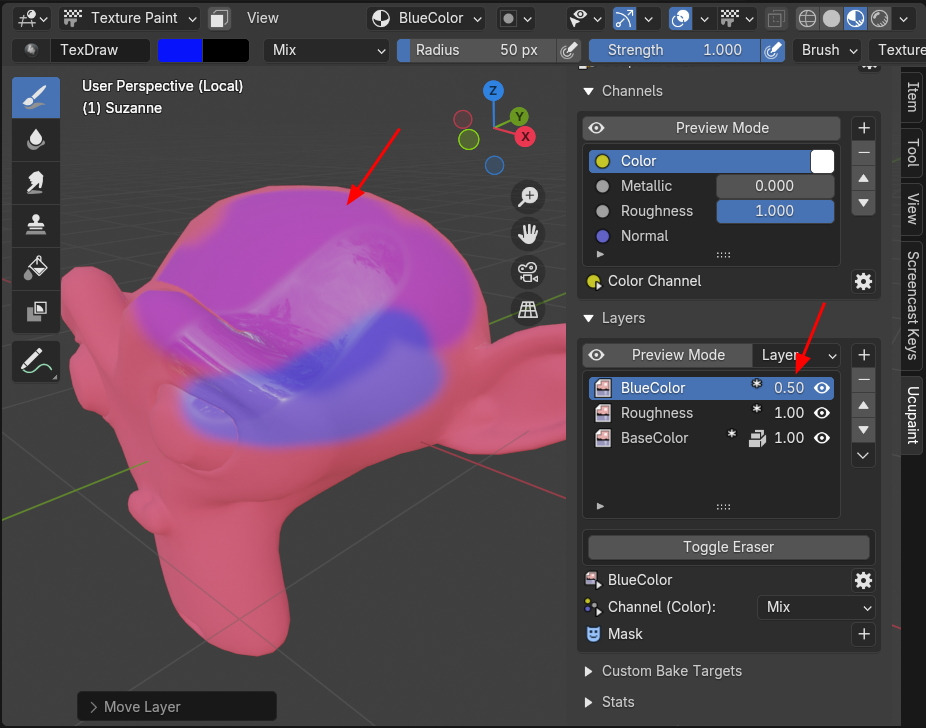Viewport: 926px width, 728px height.
Task: Toggle Layers Preview Mode
Action: [x=668, y=355]
